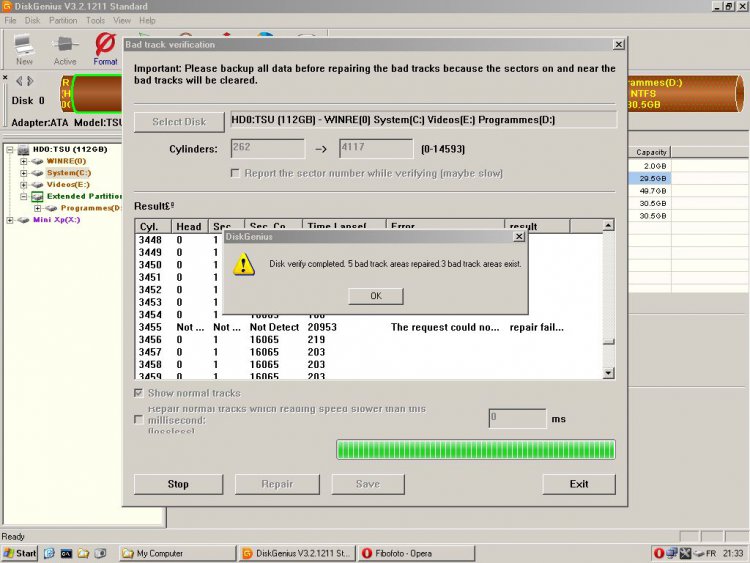Click OK in the DiskGenius message
This screenshot has width=750, height=563.
376,296
